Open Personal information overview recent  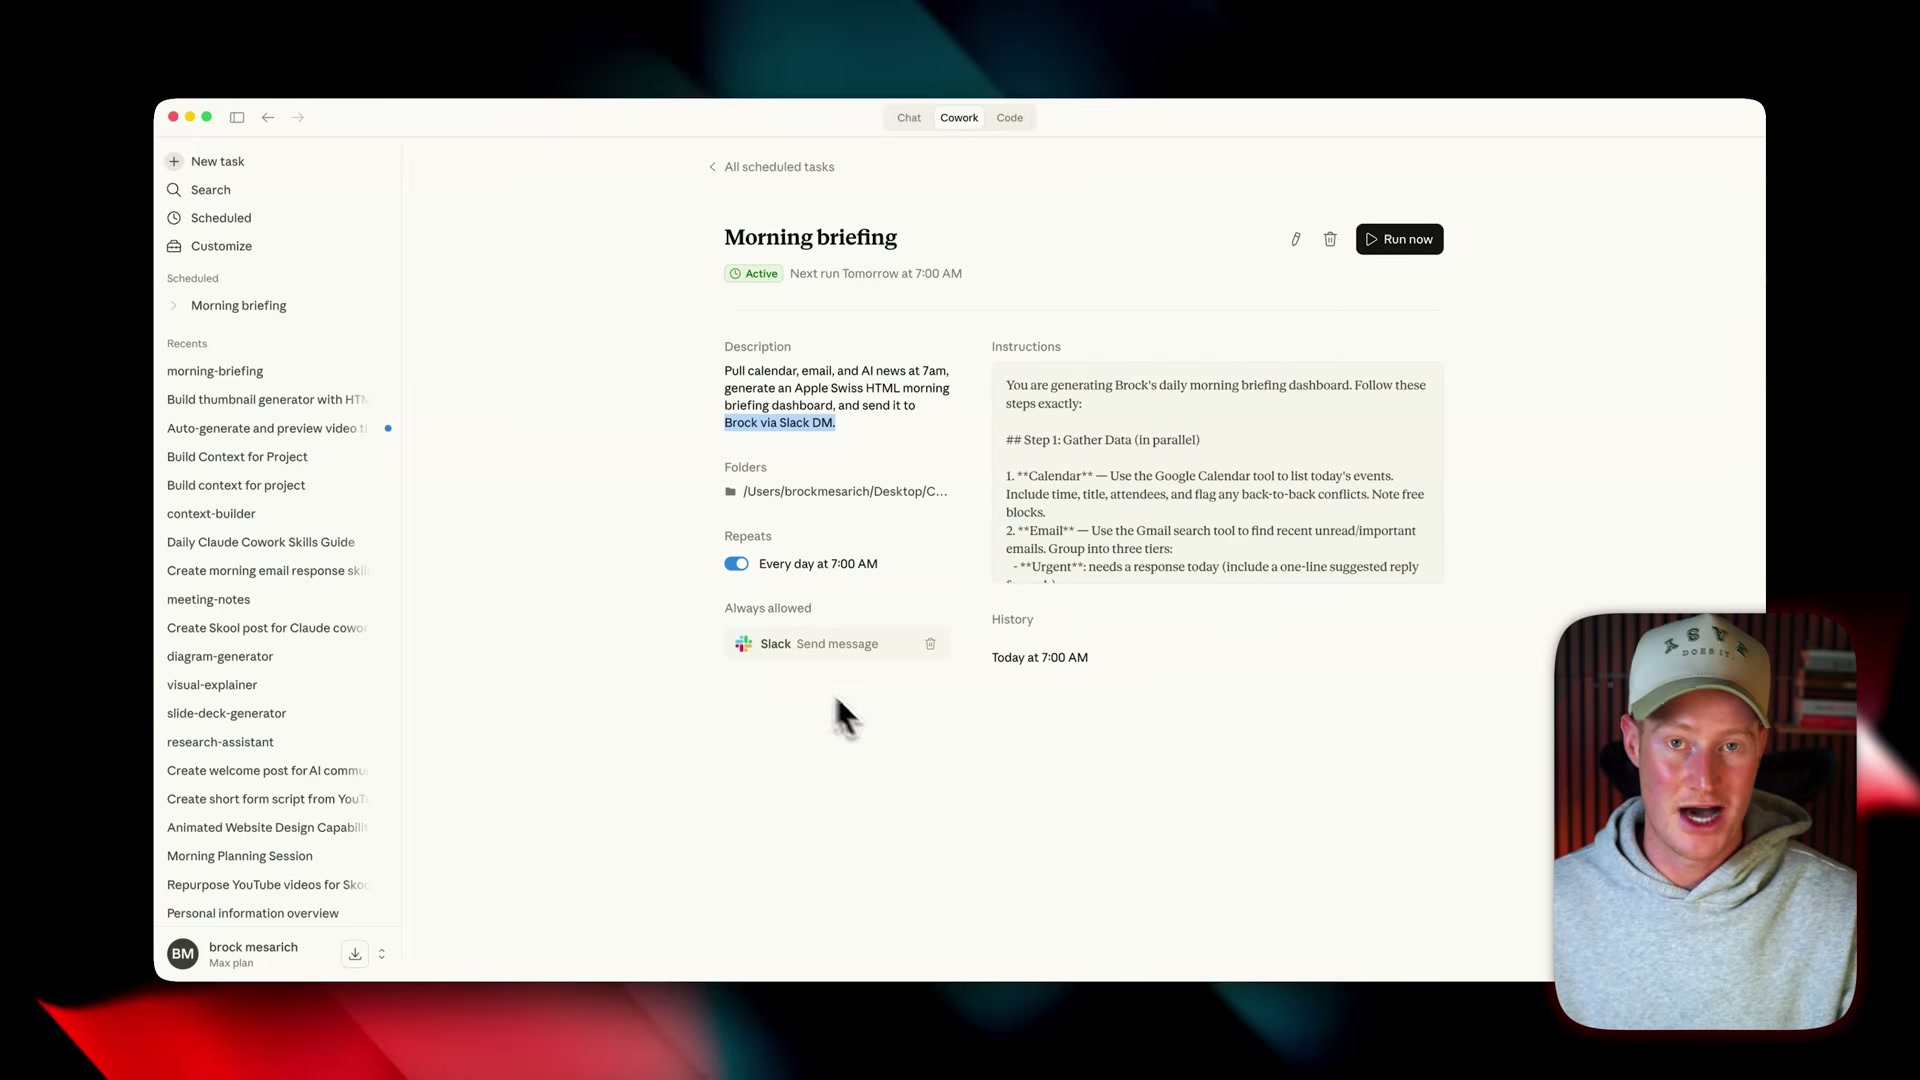coord(252,914)
